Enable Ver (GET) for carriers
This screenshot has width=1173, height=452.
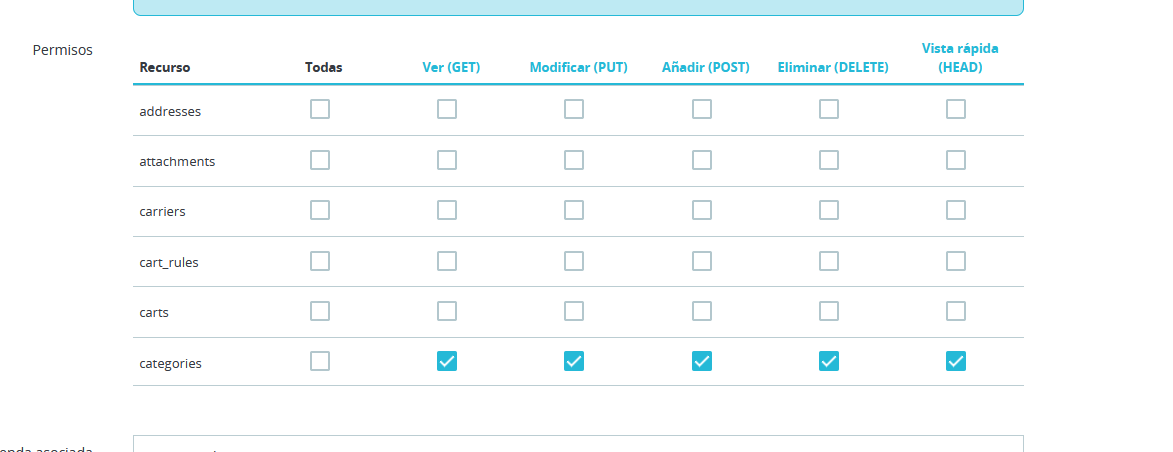pos(447,210)
